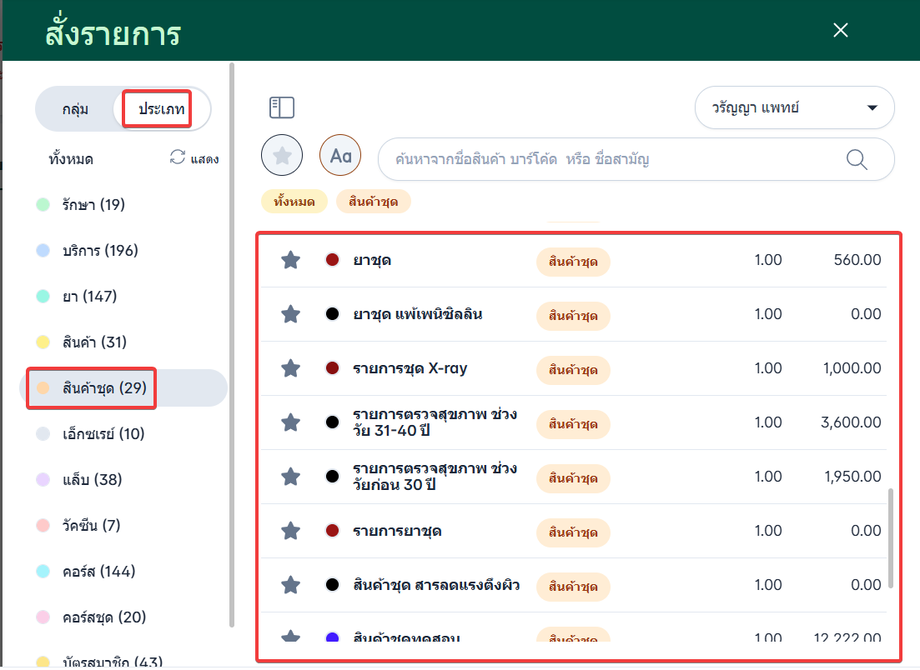Select ทั้งหมด in the left sidebar
The height and width of the screenshot is (670, 920).
71,159
